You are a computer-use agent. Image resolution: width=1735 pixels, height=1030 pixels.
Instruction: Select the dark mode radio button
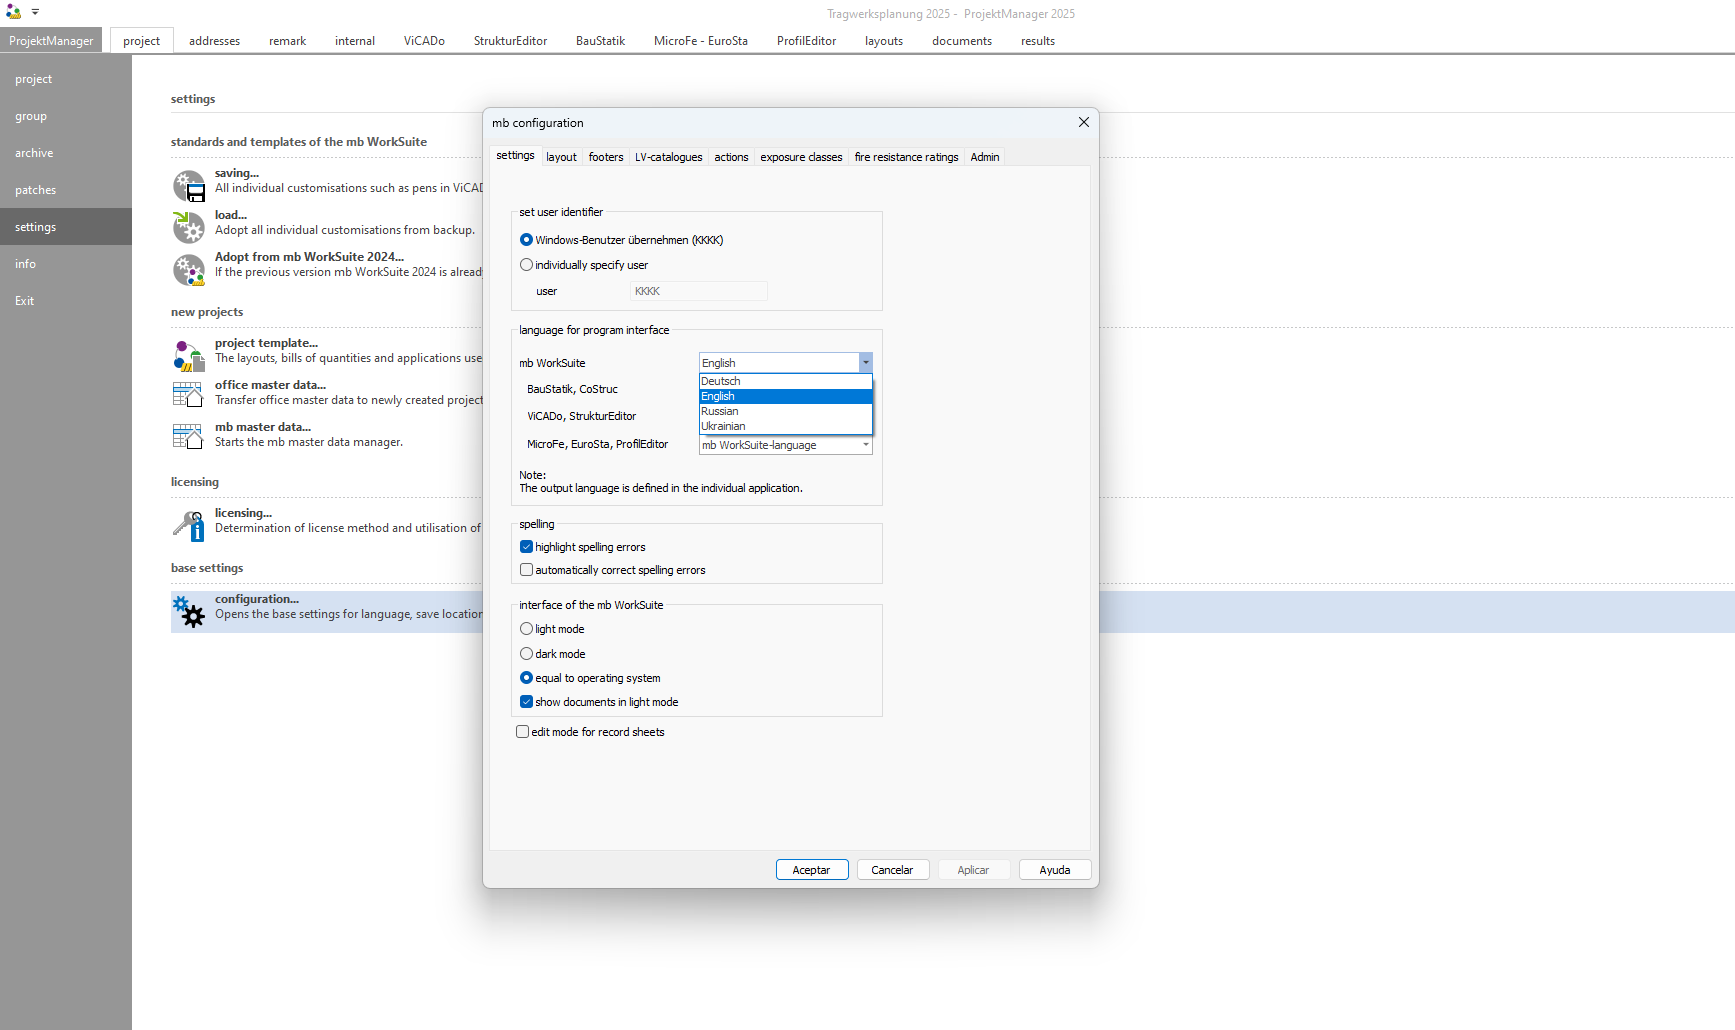tap(526, 654)
